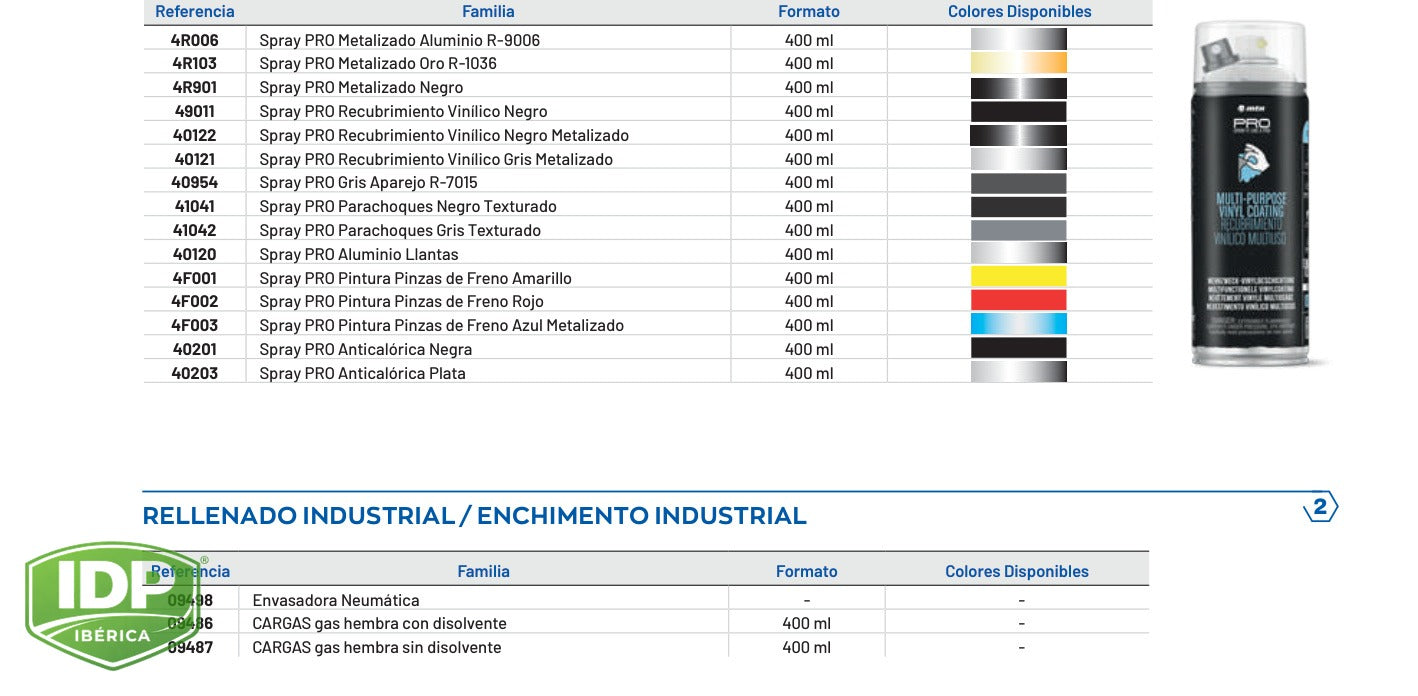Click Spray PRO Metalizado Aluminio R-9006 text
Image resolution: width=1418 pixels, height=696 pixels.
(399, 40)
